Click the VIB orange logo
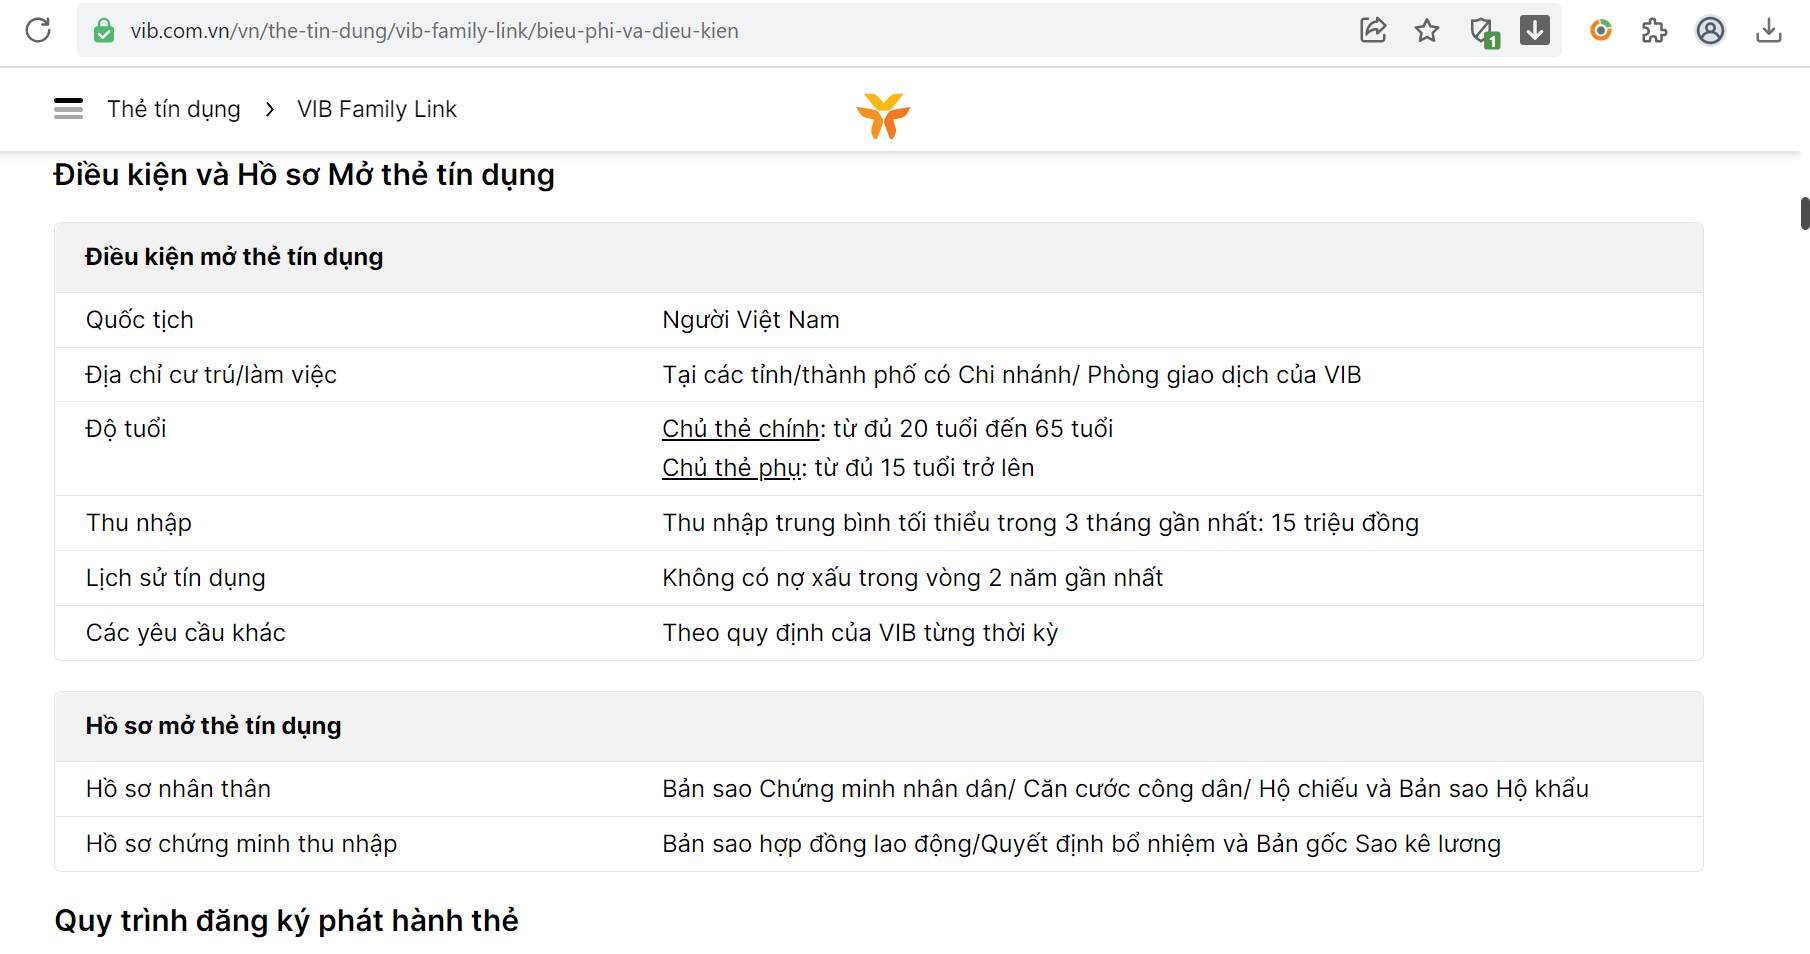 tap(883, 115)
